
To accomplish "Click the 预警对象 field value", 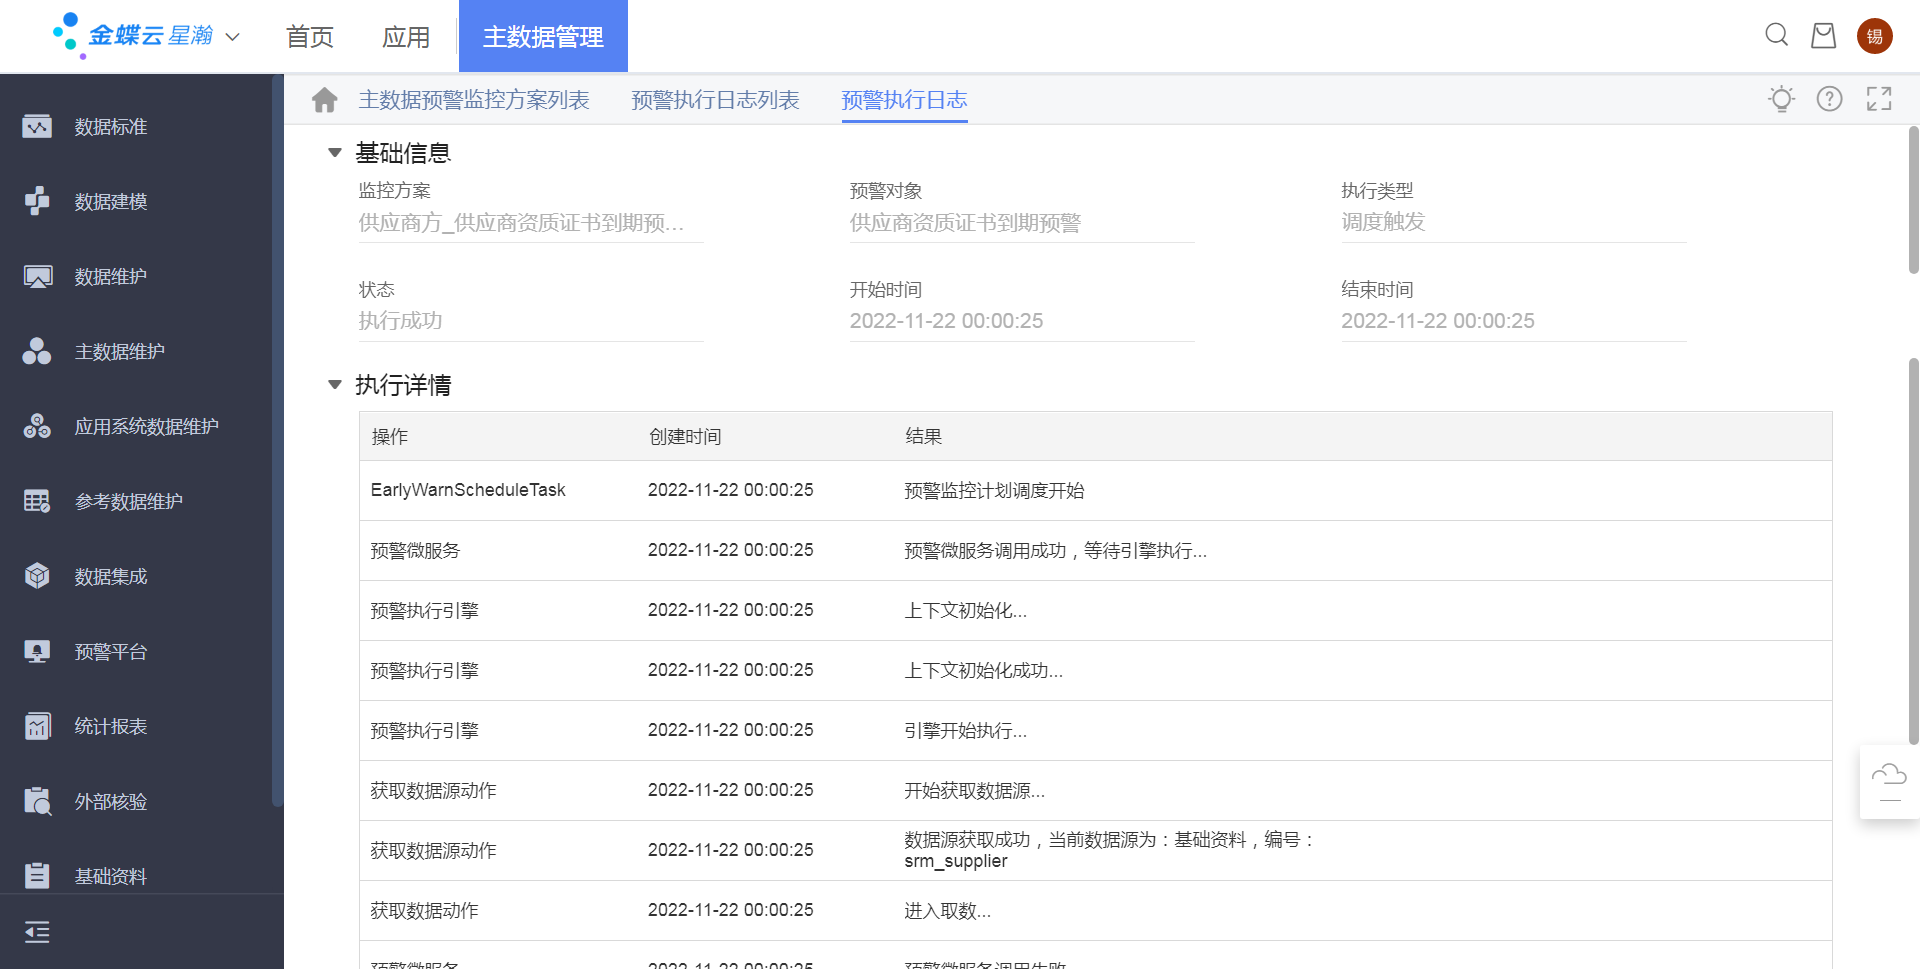I will [x=1022, y=223].
